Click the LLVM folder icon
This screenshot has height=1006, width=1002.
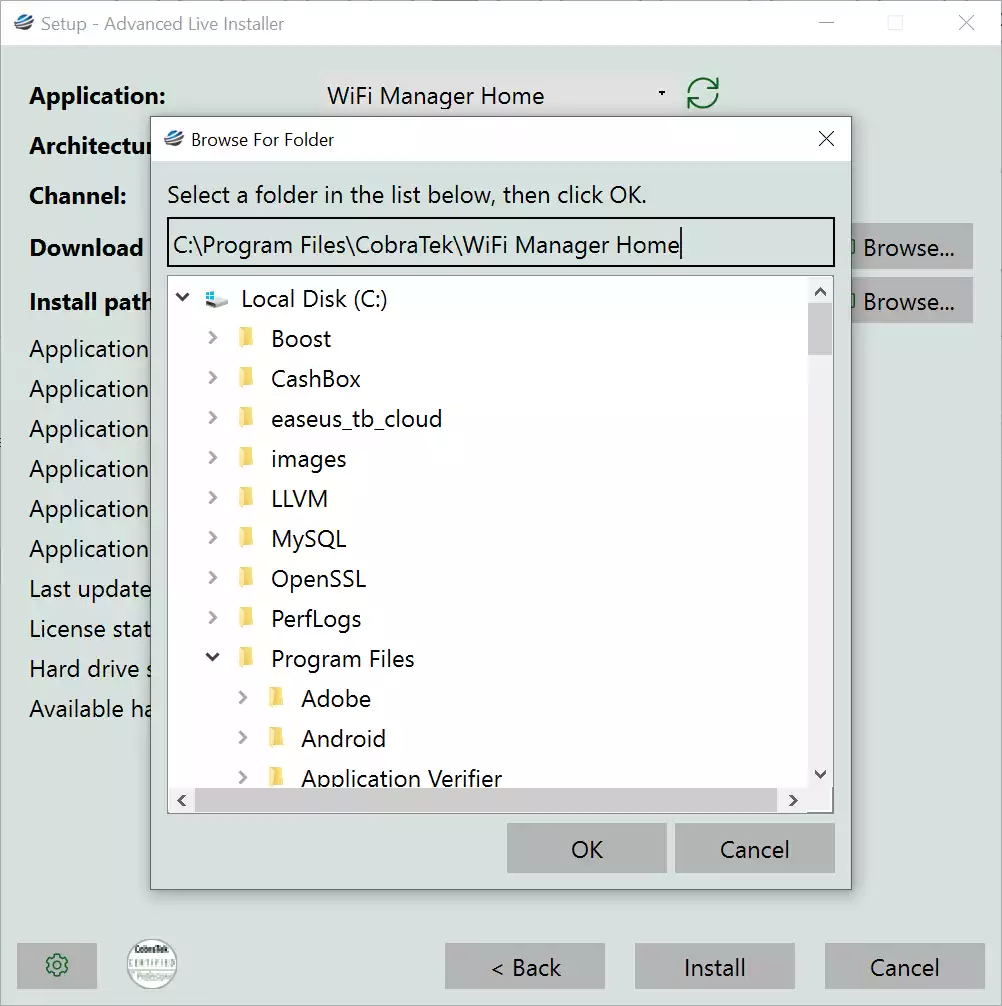(246, 498)
